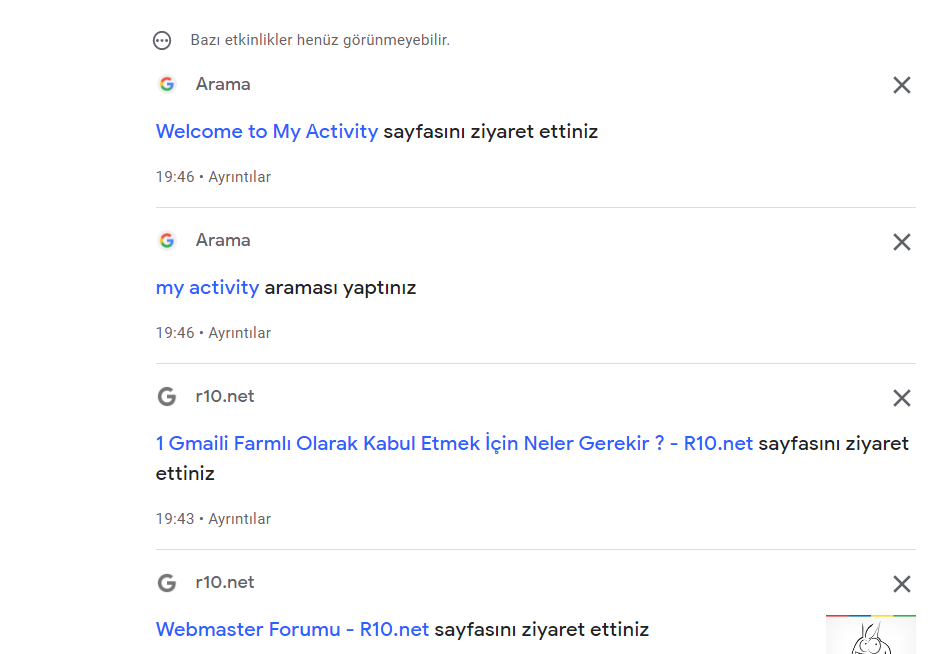Delete the Welcome to My Activity entry
This screenshot has width=951, height=654.
click(x=901, y=85)
